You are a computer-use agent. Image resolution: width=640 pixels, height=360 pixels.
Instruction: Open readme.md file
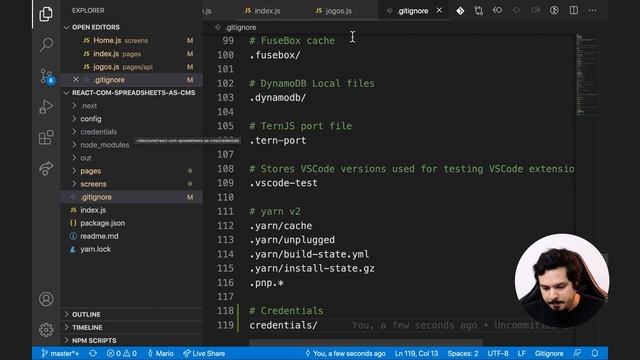tap(132, 236)
